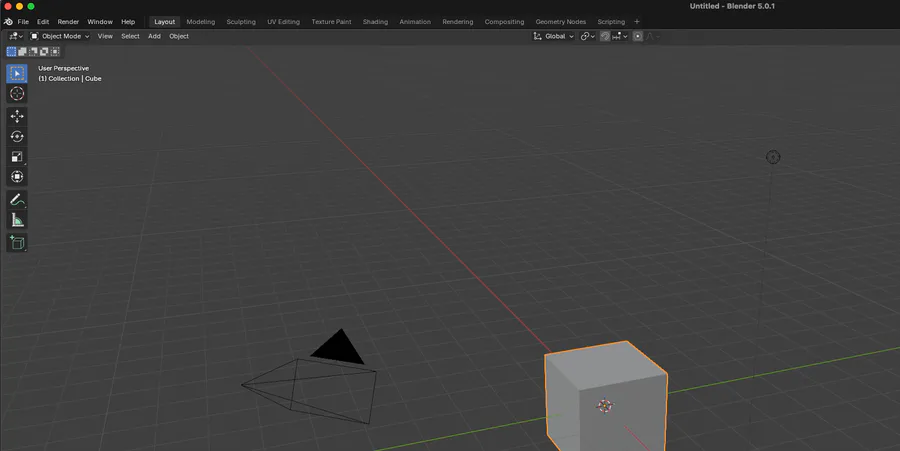The width and height of the screenshot is (900, 451).
Task: Open the viewport Add menu
Action: [x=154, y=36]
